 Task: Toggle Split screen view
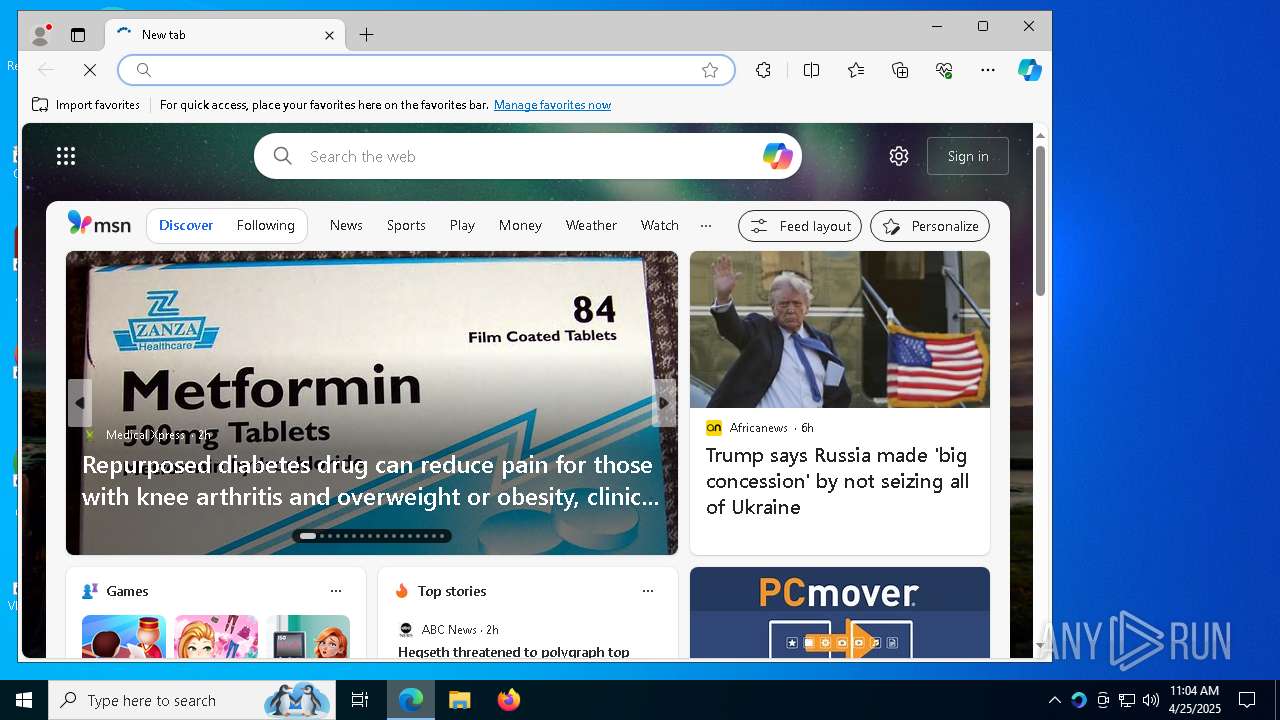coord(811,70)
